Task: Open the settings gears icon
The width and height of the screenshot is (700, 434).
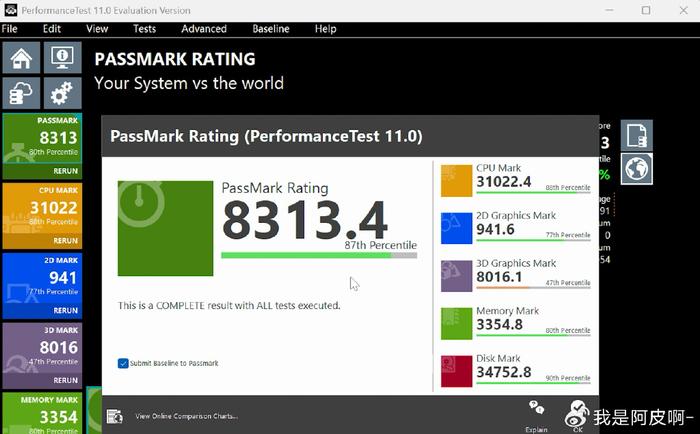Action: 62,93
